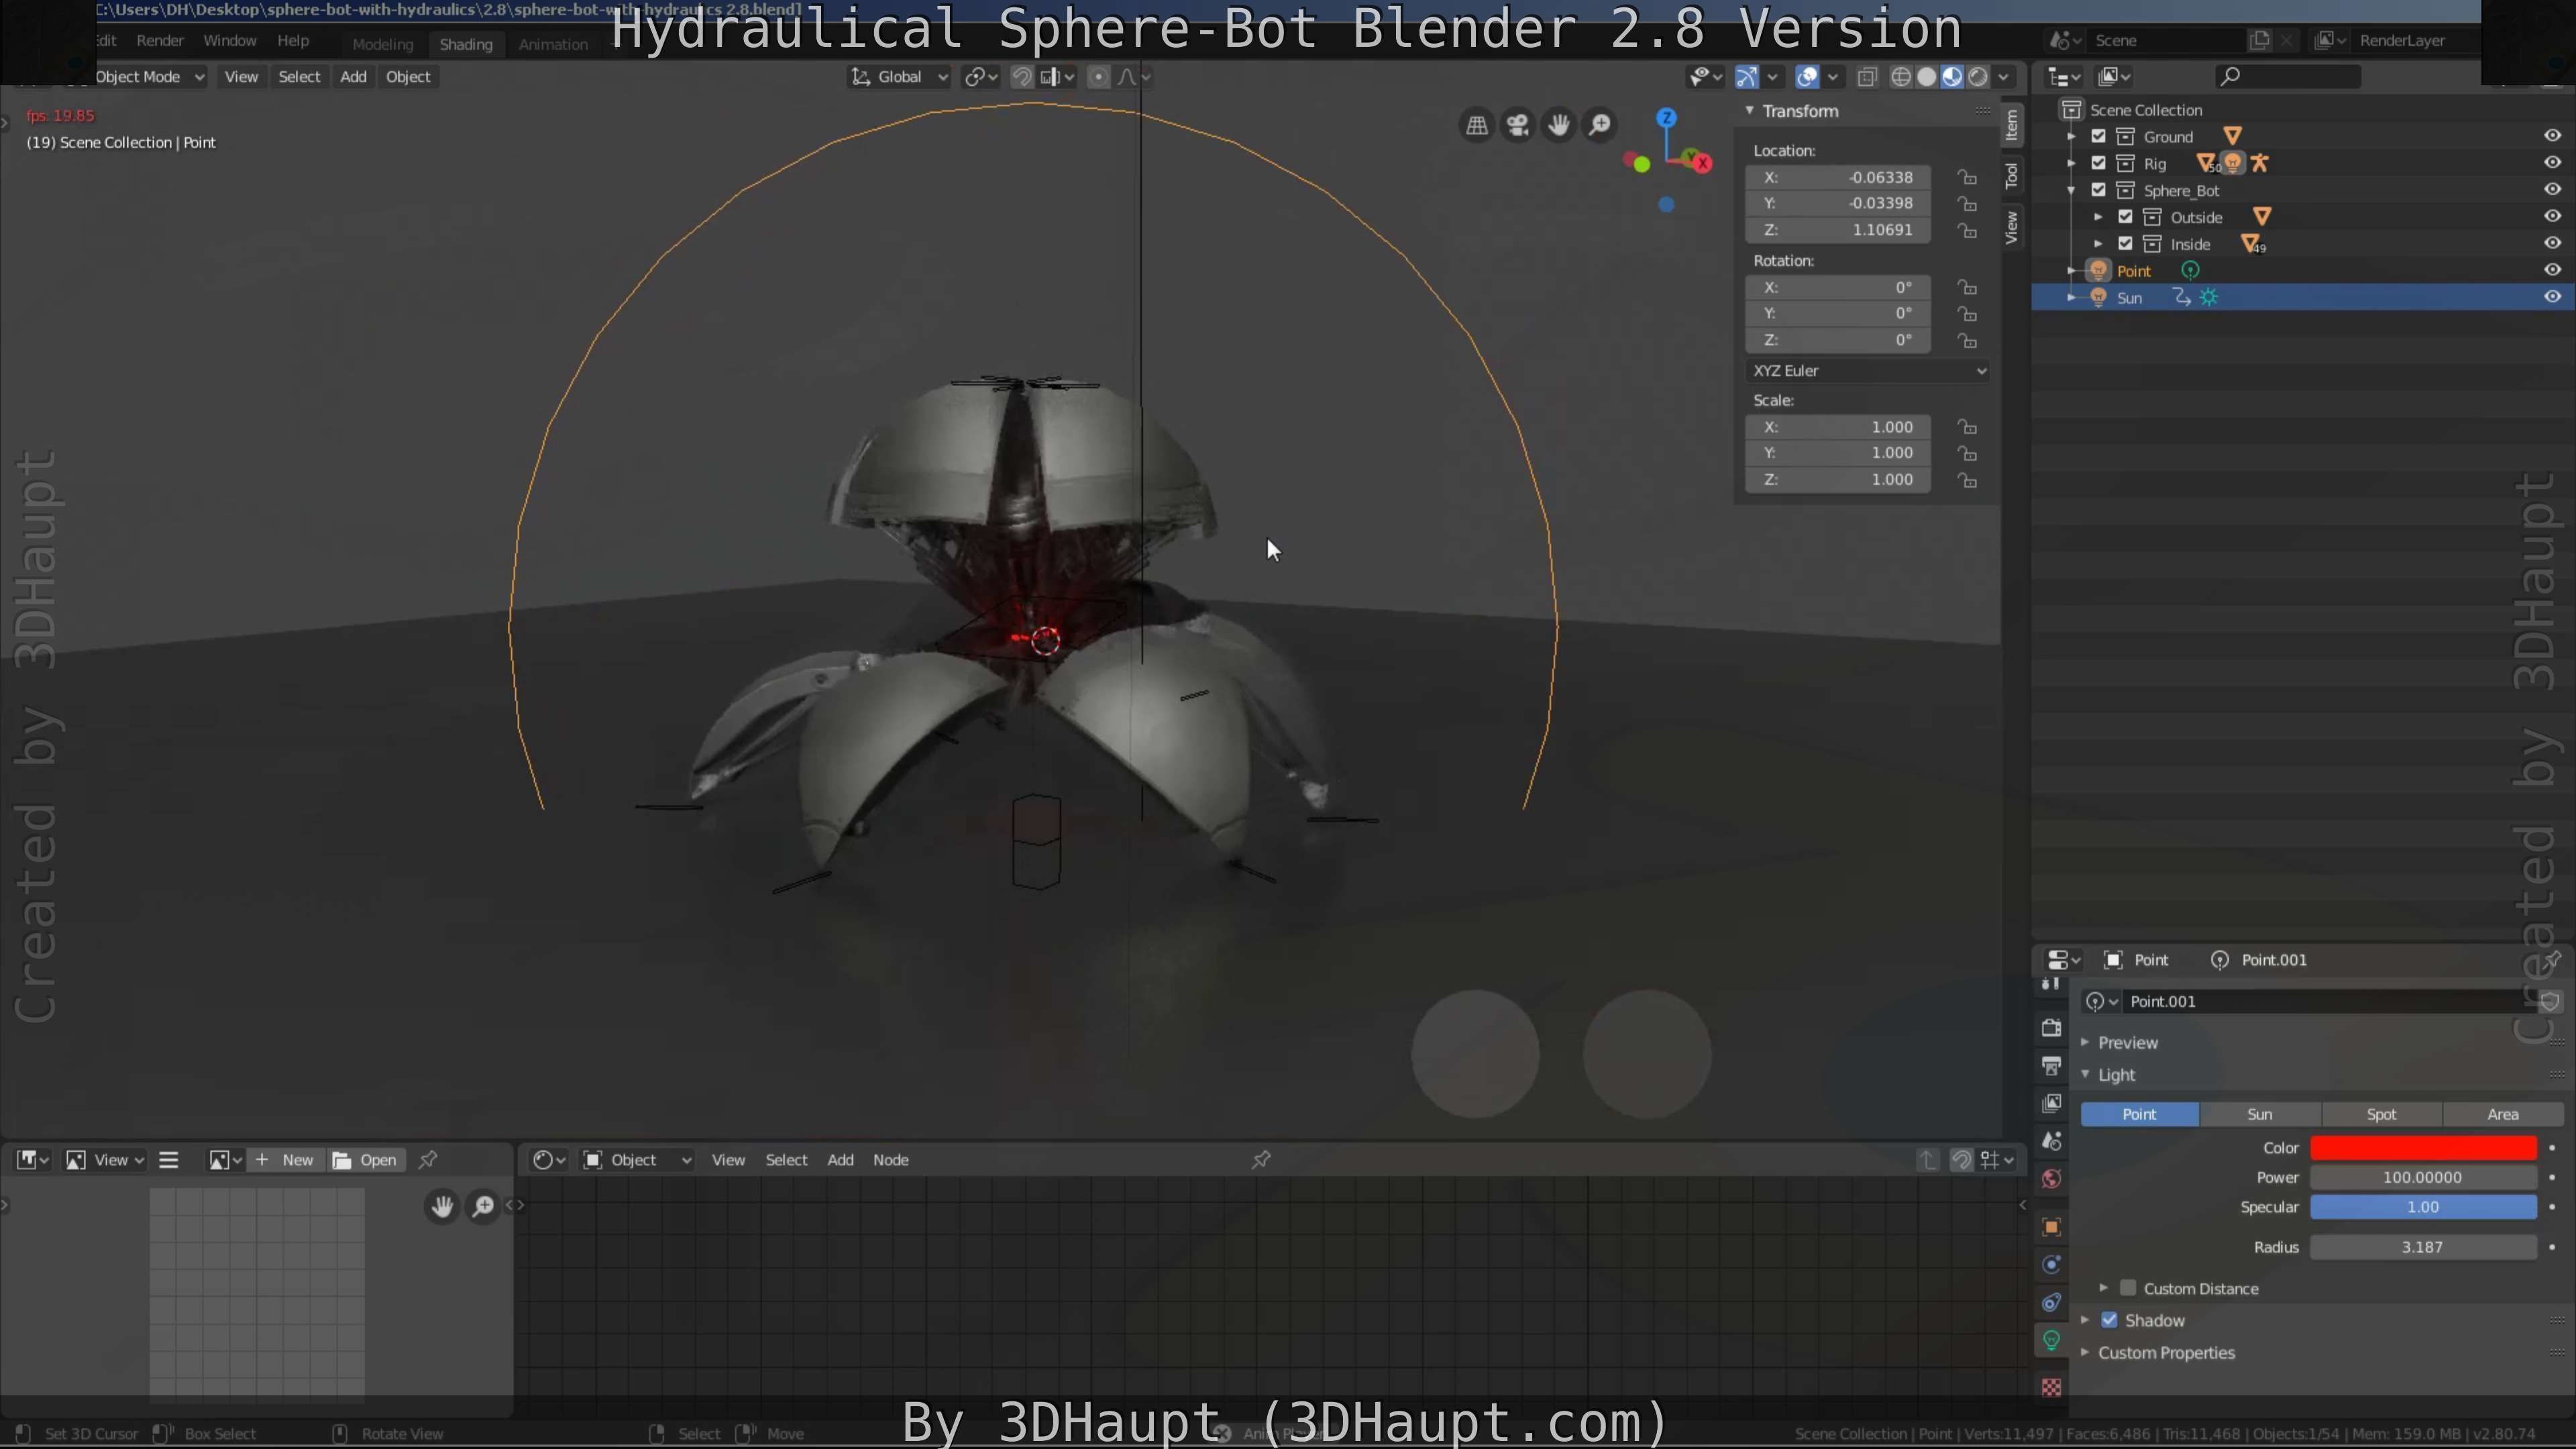The width and height of the screenshot is (2576, 1449).
Task: Uncheck Ground collection checkbox
Action: click(x=2099, y=136)
